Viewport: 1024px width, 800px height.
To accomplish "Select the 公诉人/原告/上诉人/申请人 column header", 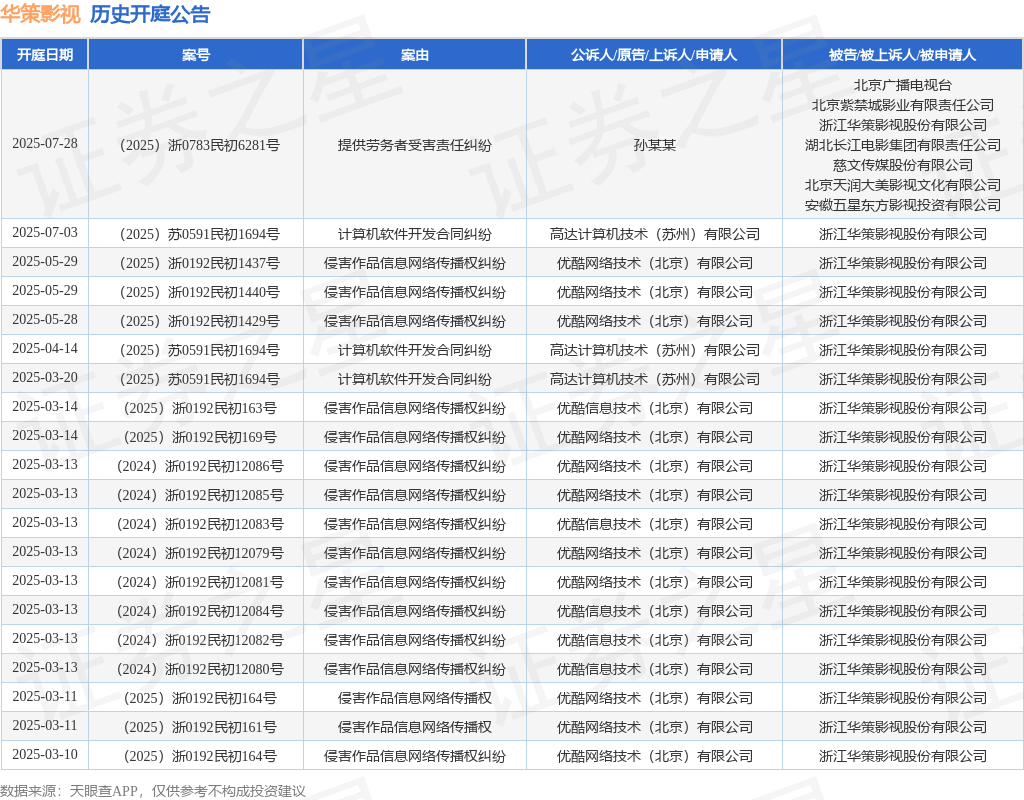I will click(654, 55).
